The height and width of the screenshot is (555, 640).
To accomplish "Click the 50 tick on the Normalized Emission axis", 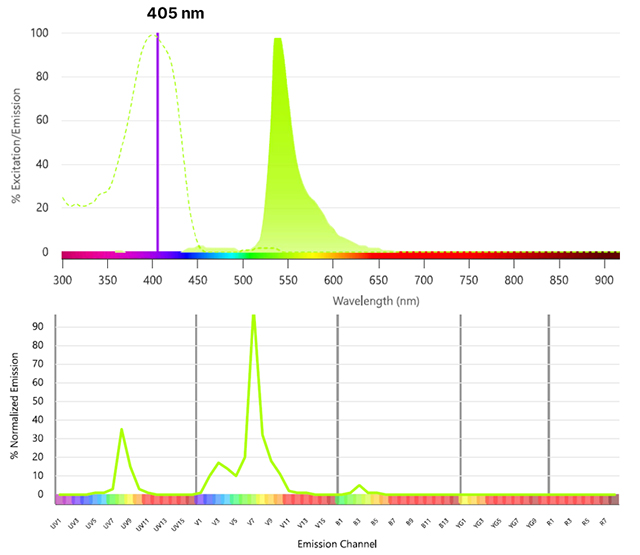I will pos(38,401).
